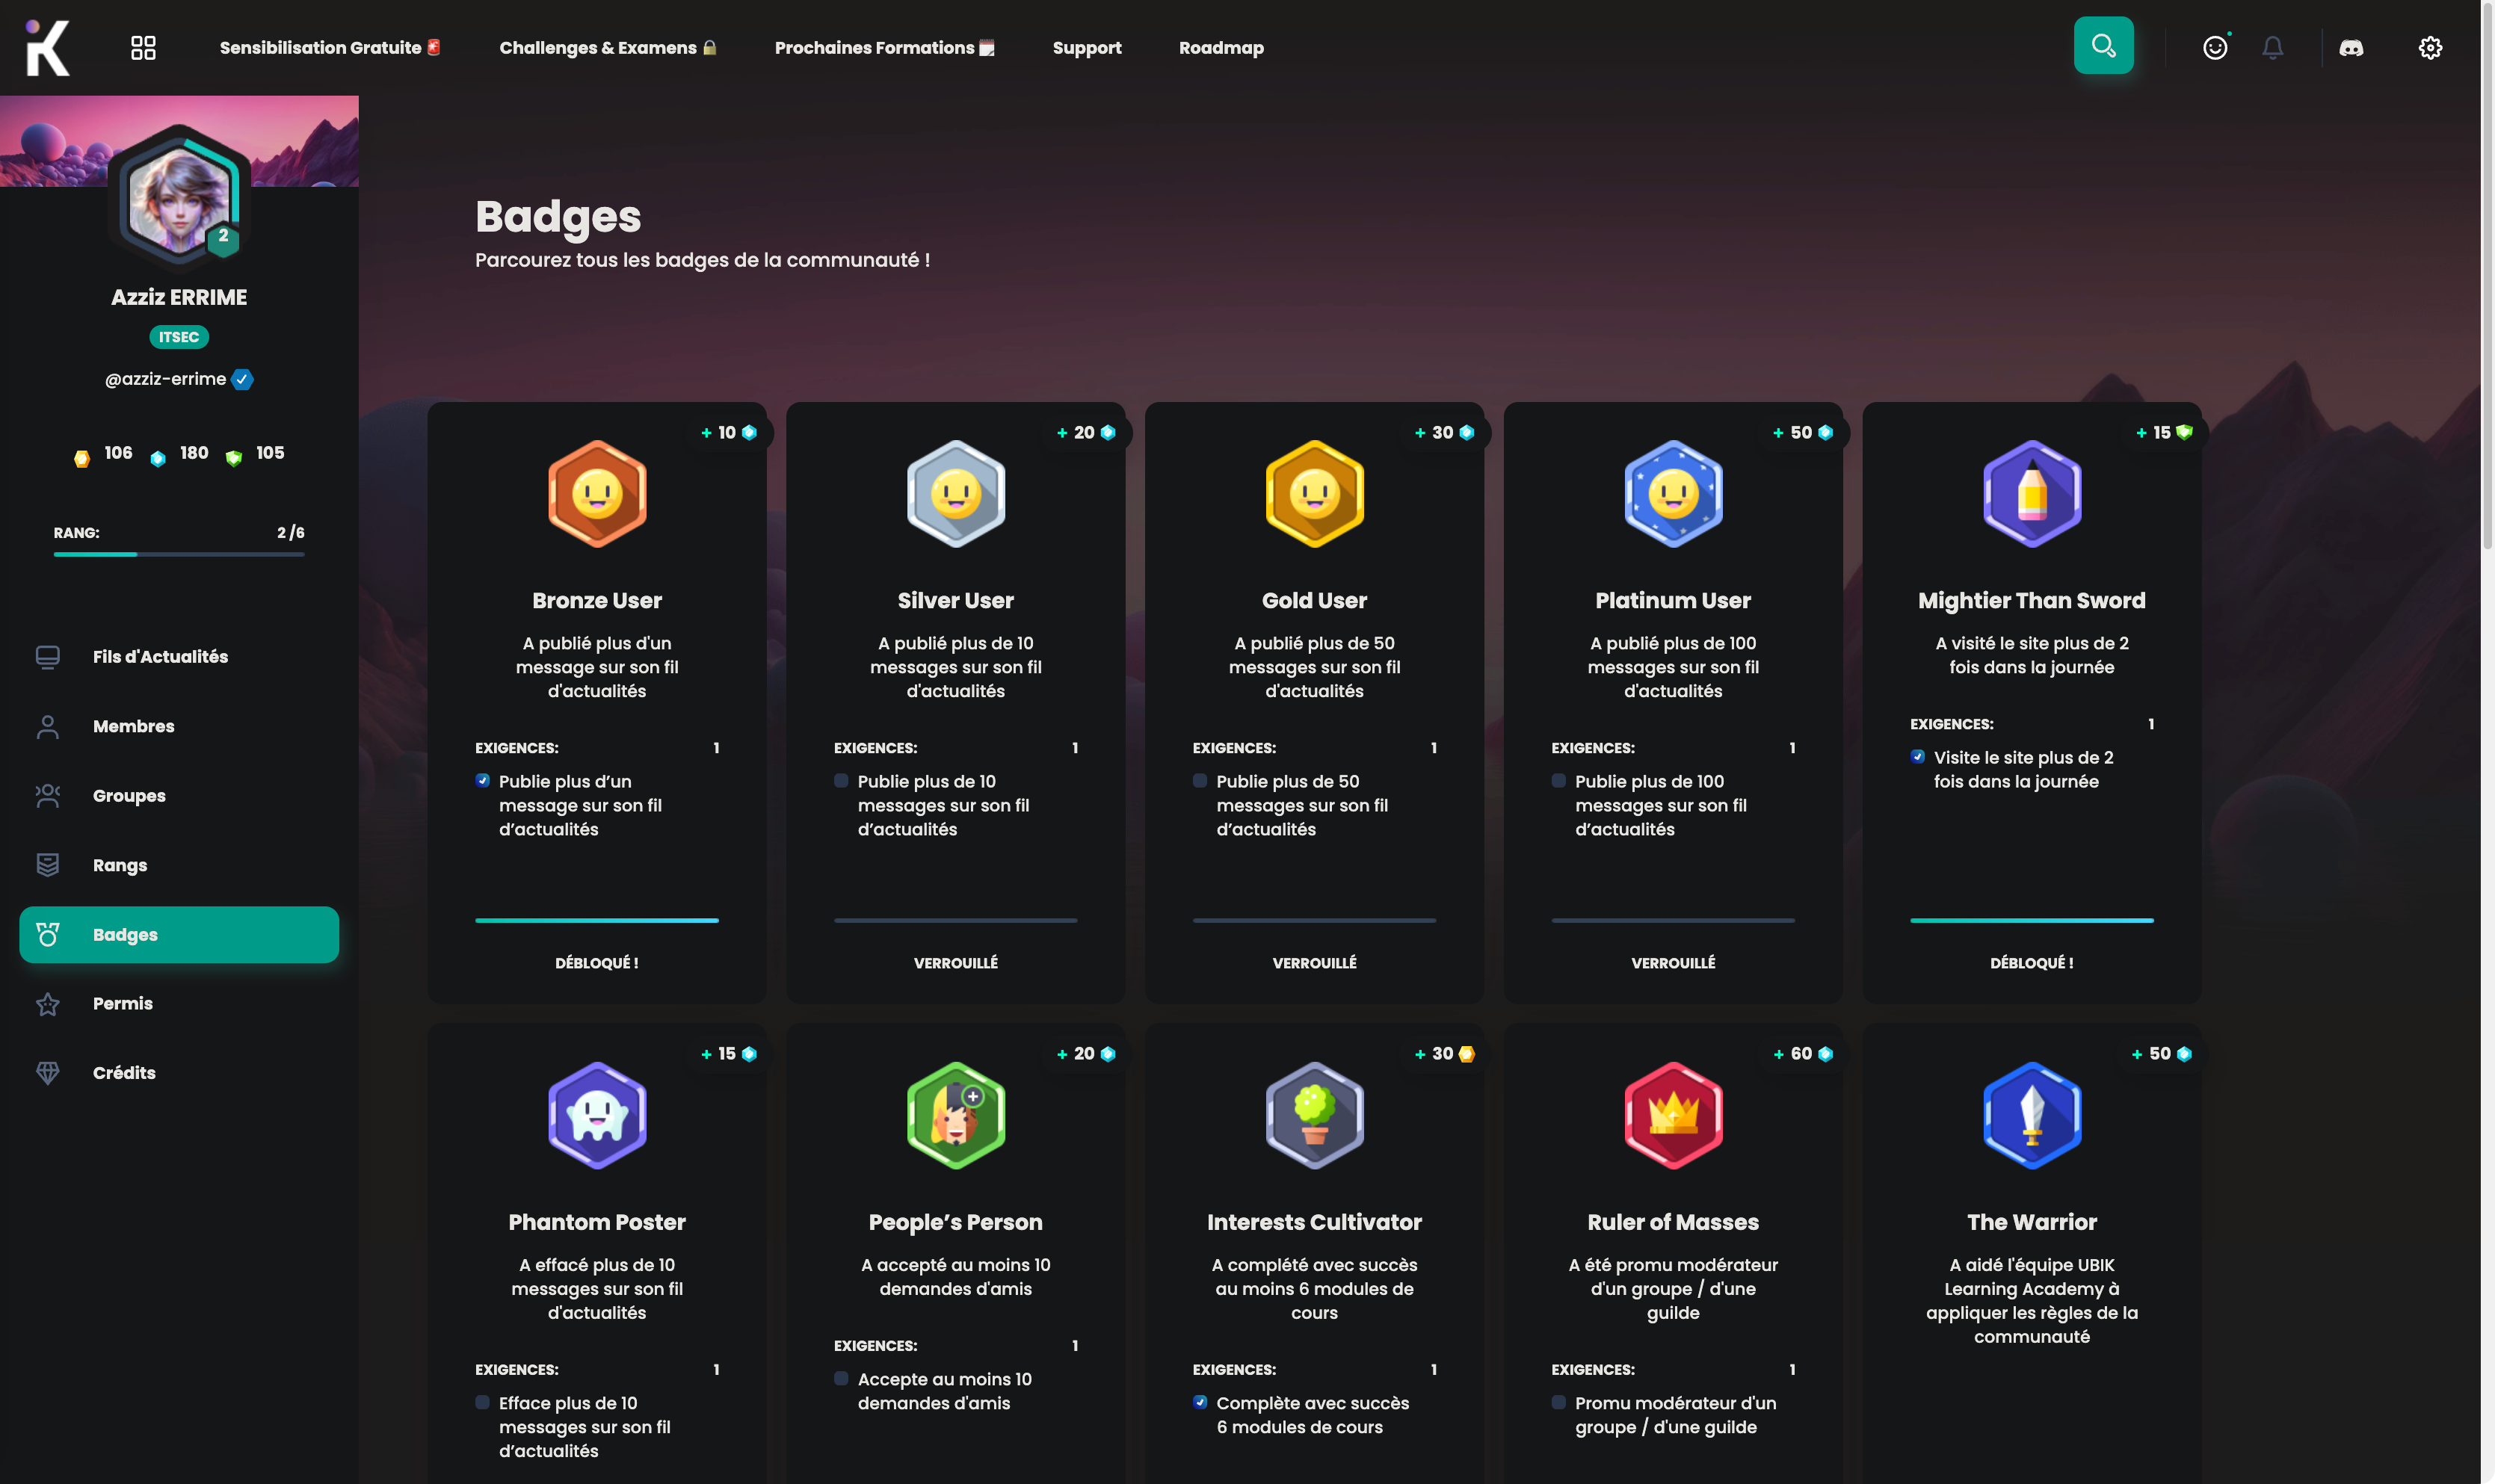
Task: Click the blue gem icon beside 180
Action: click(158, 459)
